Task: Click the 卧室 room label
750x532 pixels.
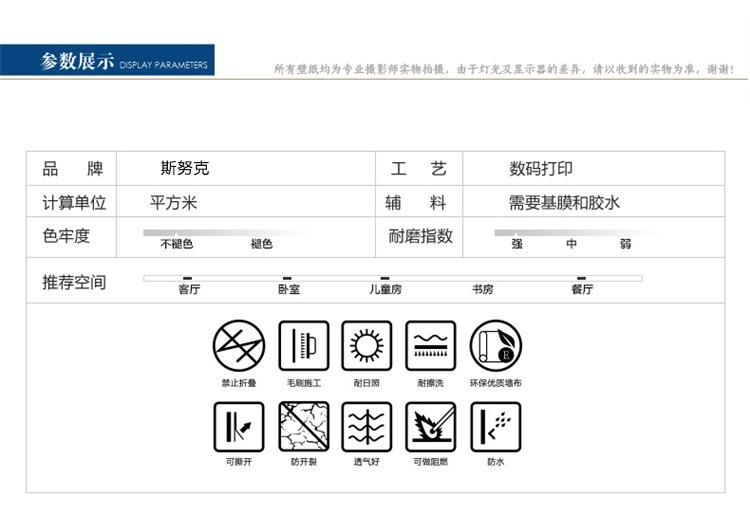Action: pos(289,289)
